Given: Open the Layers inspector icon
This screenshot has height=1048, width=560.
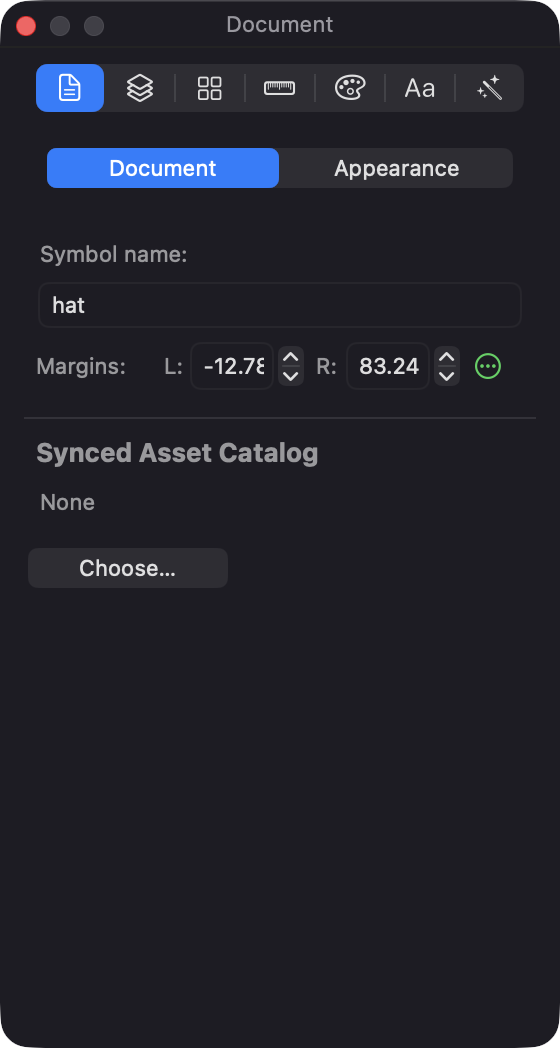Looking at the screenshot, I should (140, 88).
